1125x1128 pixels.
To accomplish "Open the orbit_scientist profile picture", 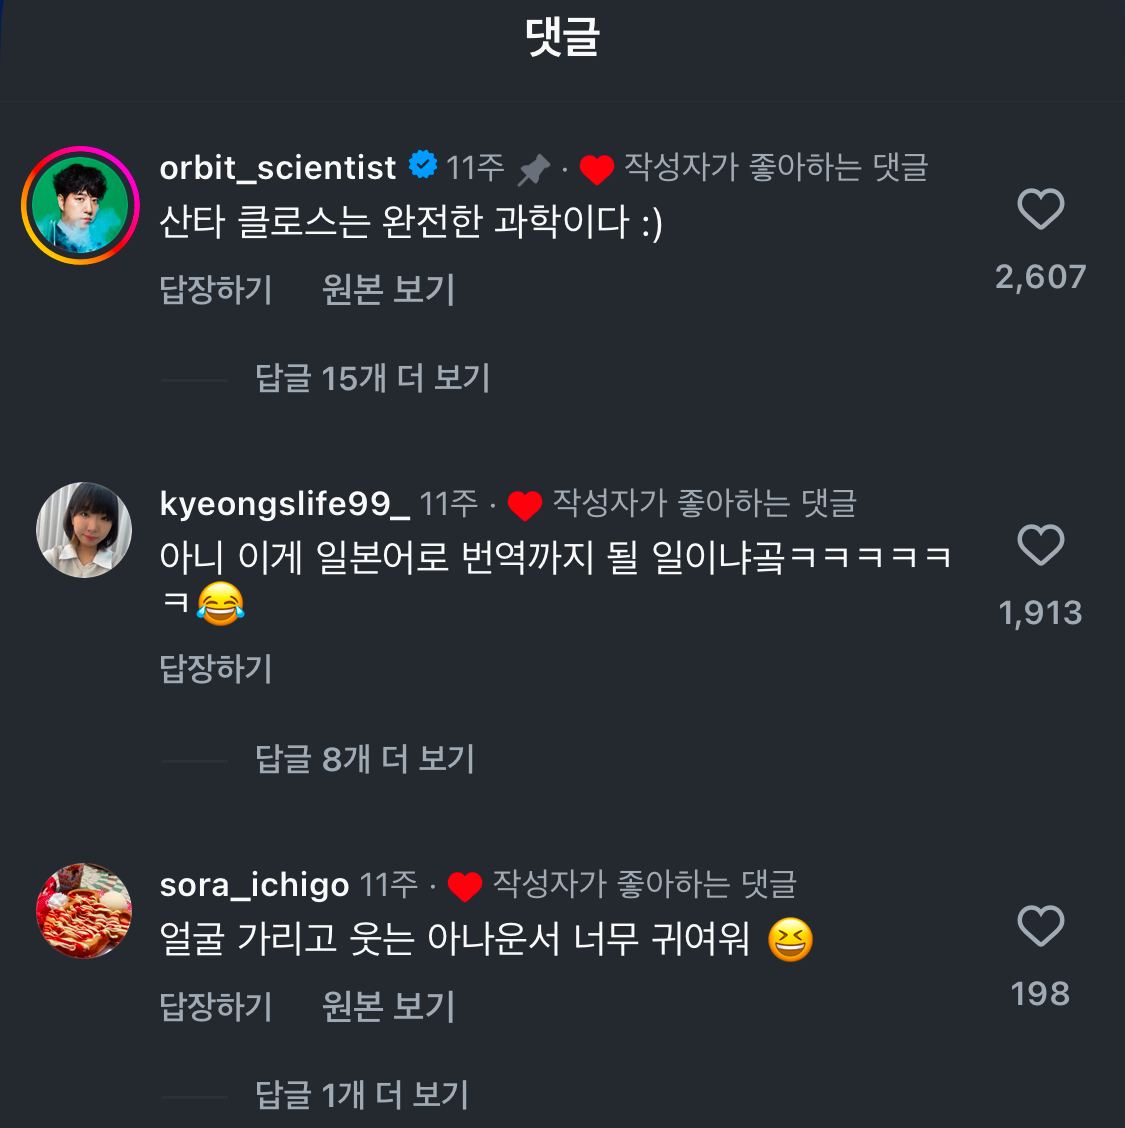I will pos(81,206).
